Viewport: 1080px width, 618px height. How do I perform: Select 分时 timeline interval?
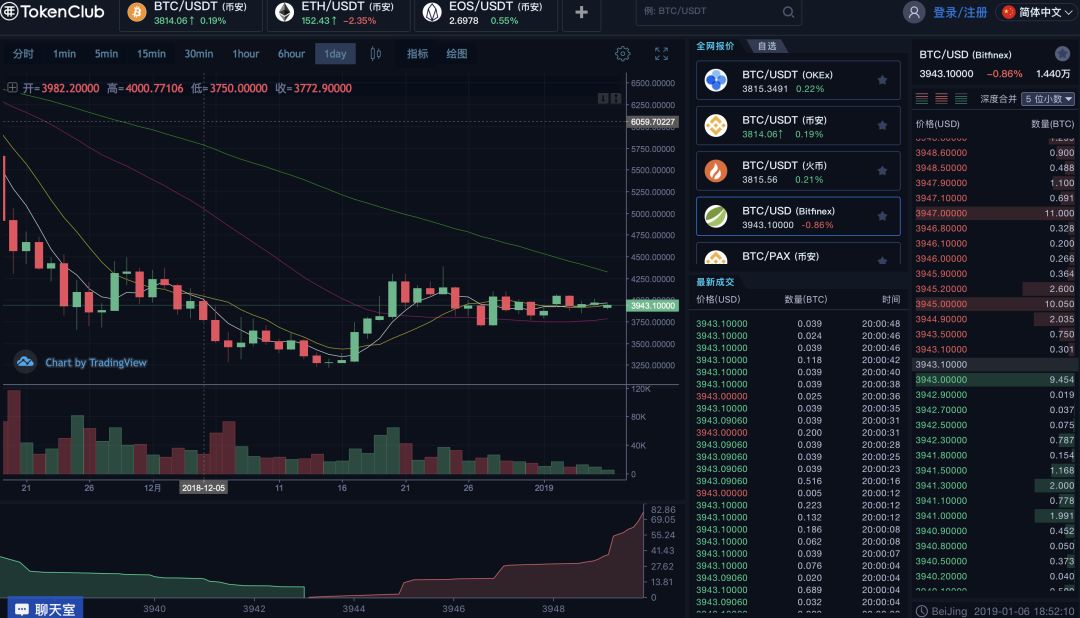coord(23,54)
